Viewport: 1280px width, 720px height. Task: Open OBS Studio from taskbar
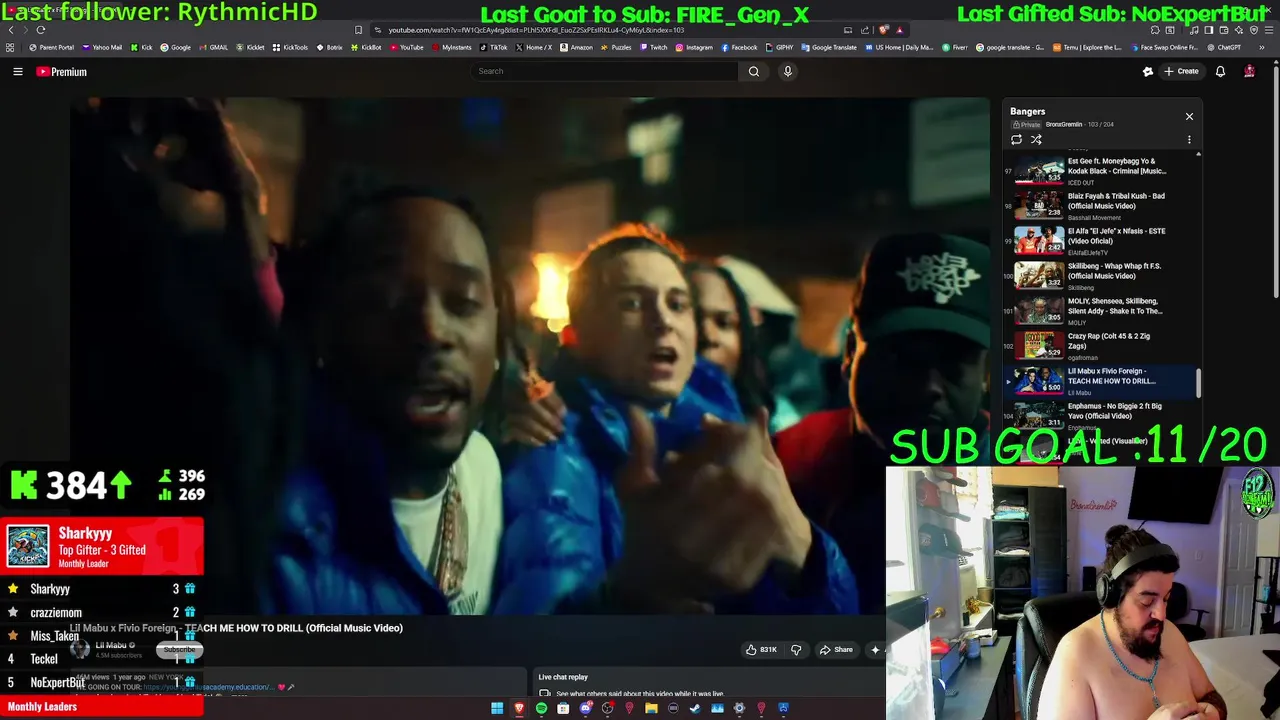click(x=607, y=709)
